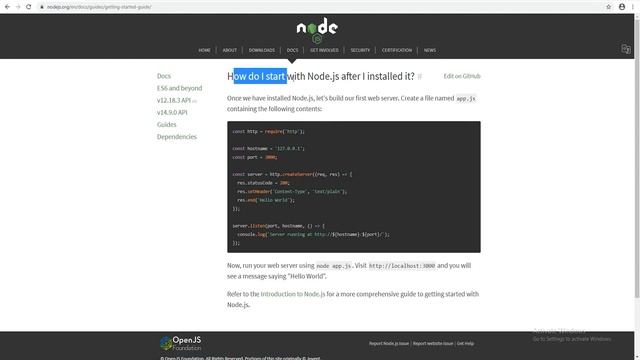Click the 'How do I start with Node.js' heading
The height and width of the screenshot is (360, 640).
coord(320,76)
